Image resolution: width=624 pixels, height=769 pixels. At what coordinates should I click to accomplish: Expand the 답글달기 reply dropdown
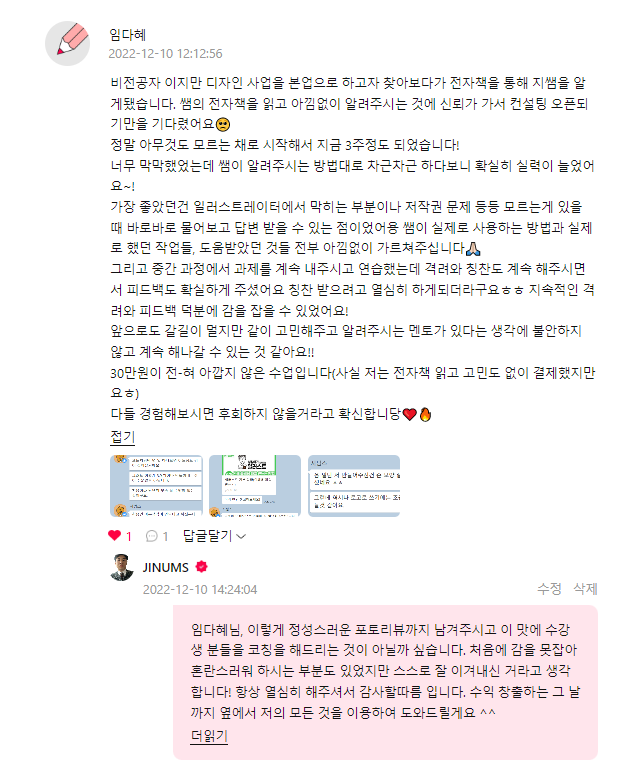tap(214, 536)
